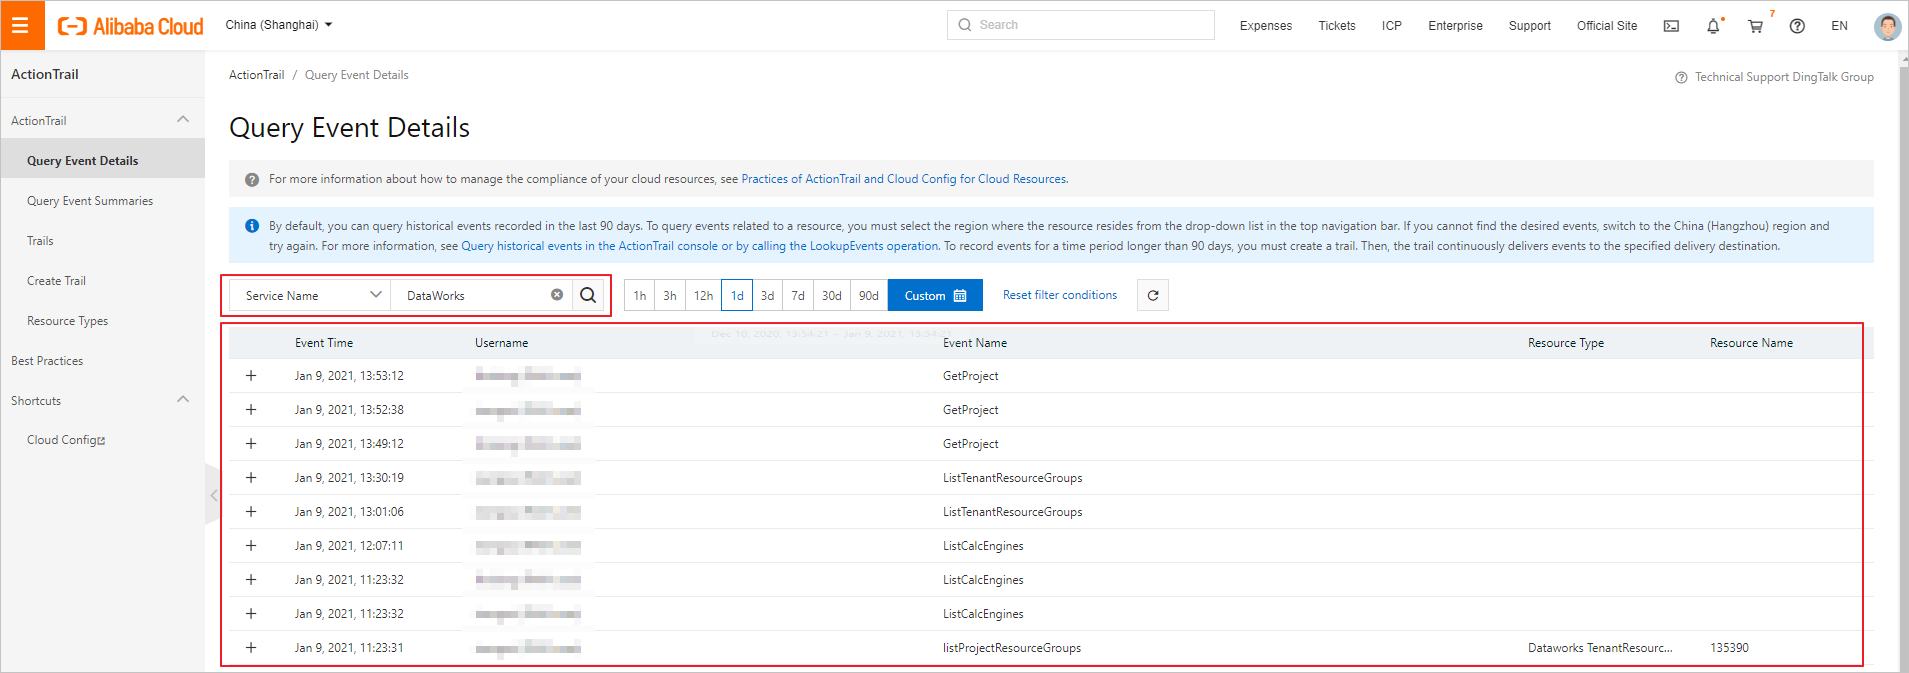Click resource name 135390

(x=1729, y=648)
